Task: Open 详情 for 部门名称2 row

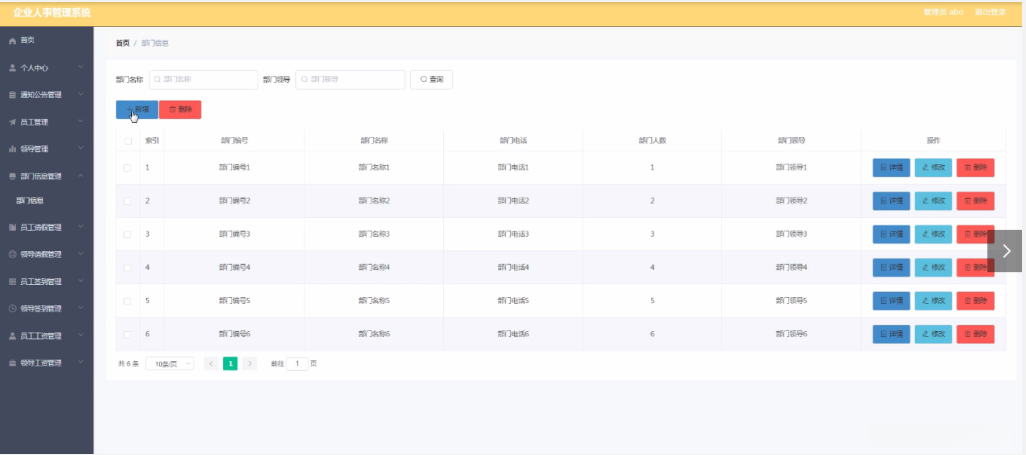Action: pyautogui.click(x=891, y=201)
